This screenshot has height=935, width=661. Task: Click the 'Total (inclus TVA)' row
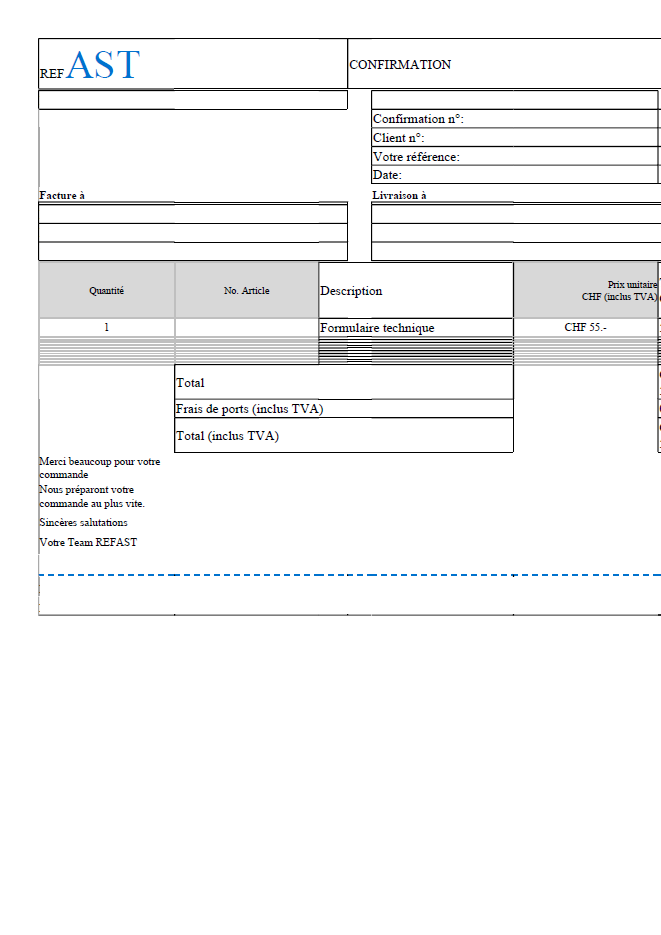[x=344, y=435]
